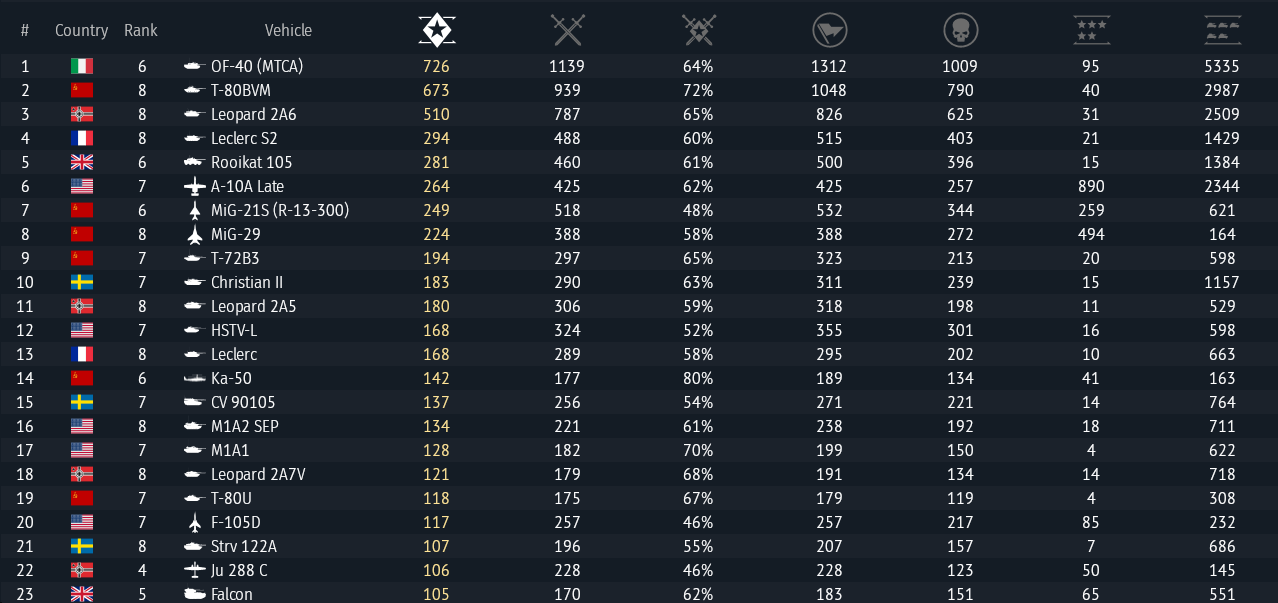Image resolution: width=1278 pixels, height=603 pixels.
Task: Open the OF-40 (MTCA) vehicle entry
Action: tap(257, 66)
